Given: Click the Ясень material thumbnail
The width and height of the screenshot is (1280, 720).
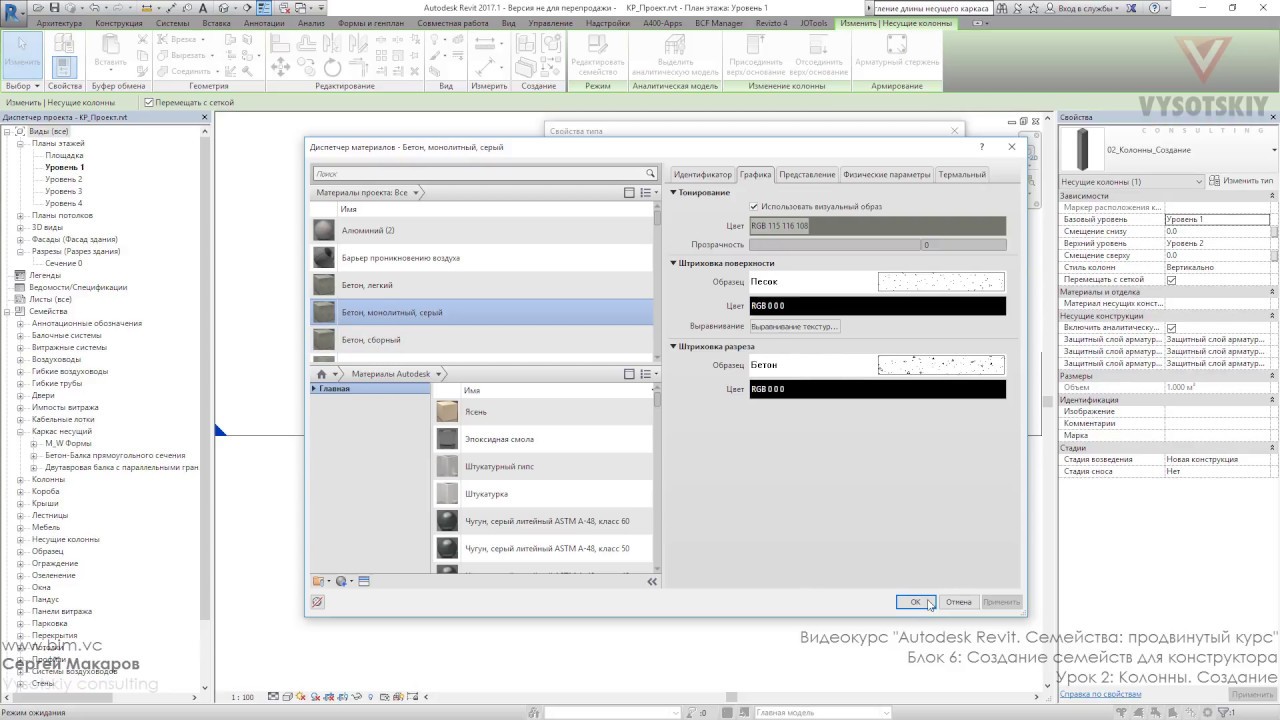Looking at the screenshot, I should [x=447, y=411].
